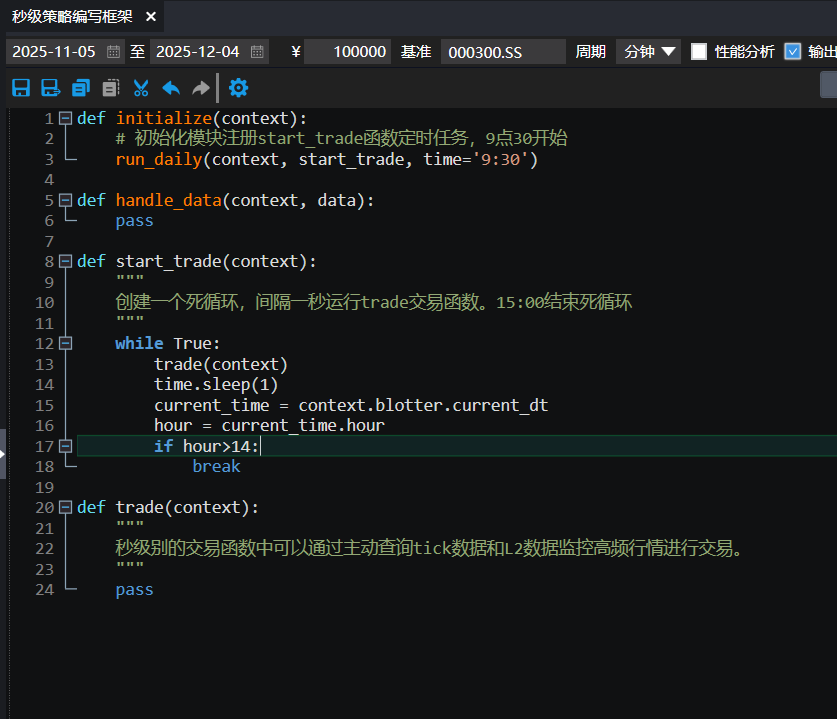Open the end date calendar picker
This screenshot has width=837, height=719.
[257, 52]
